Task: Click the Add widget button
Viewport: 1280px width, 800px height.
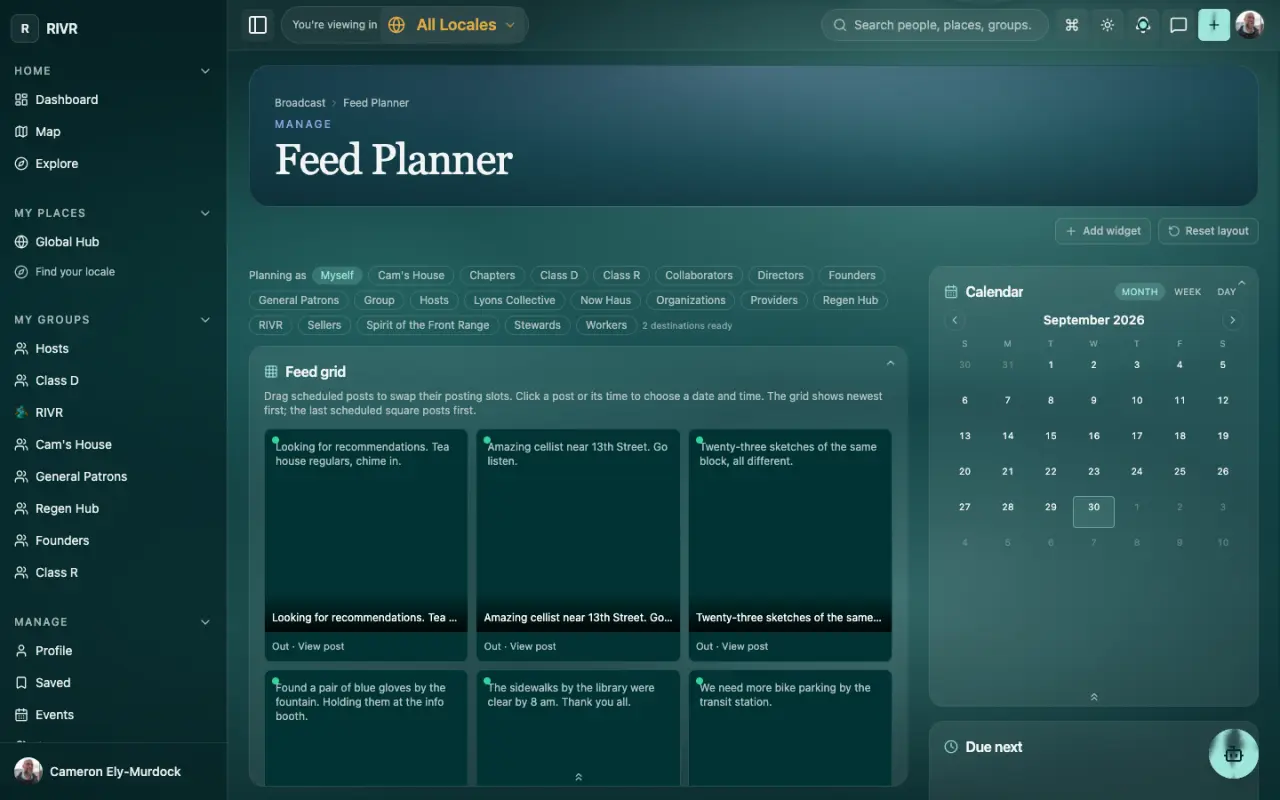Action: pos(1103,231)
